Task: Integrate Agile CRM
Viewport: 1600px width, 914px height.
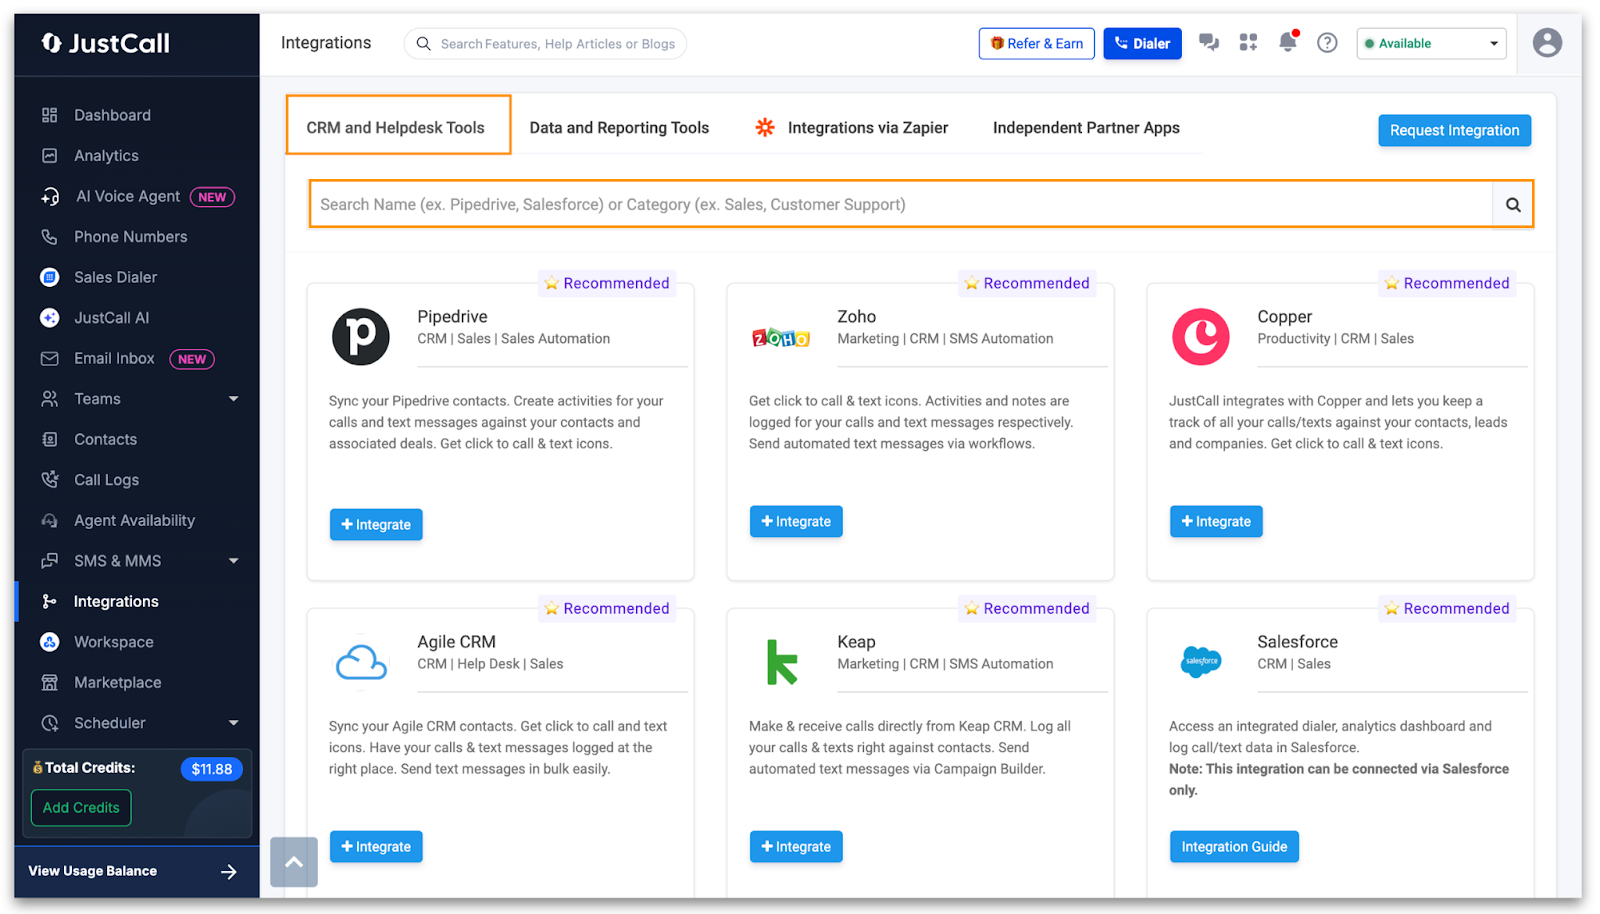Action: click(x=376, y=846)
